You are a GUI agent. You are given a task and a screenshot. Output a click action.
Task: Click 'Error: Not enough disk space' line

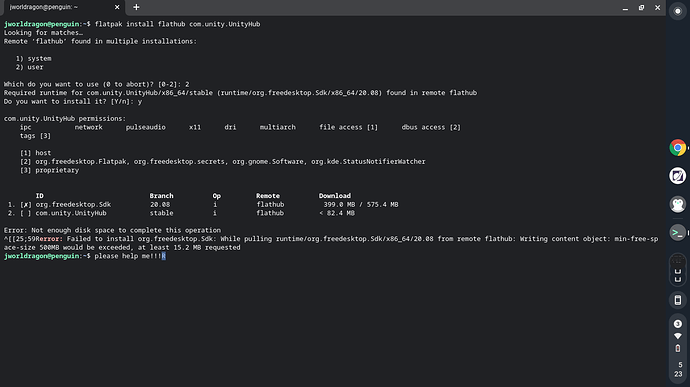(x=112, y=230)
